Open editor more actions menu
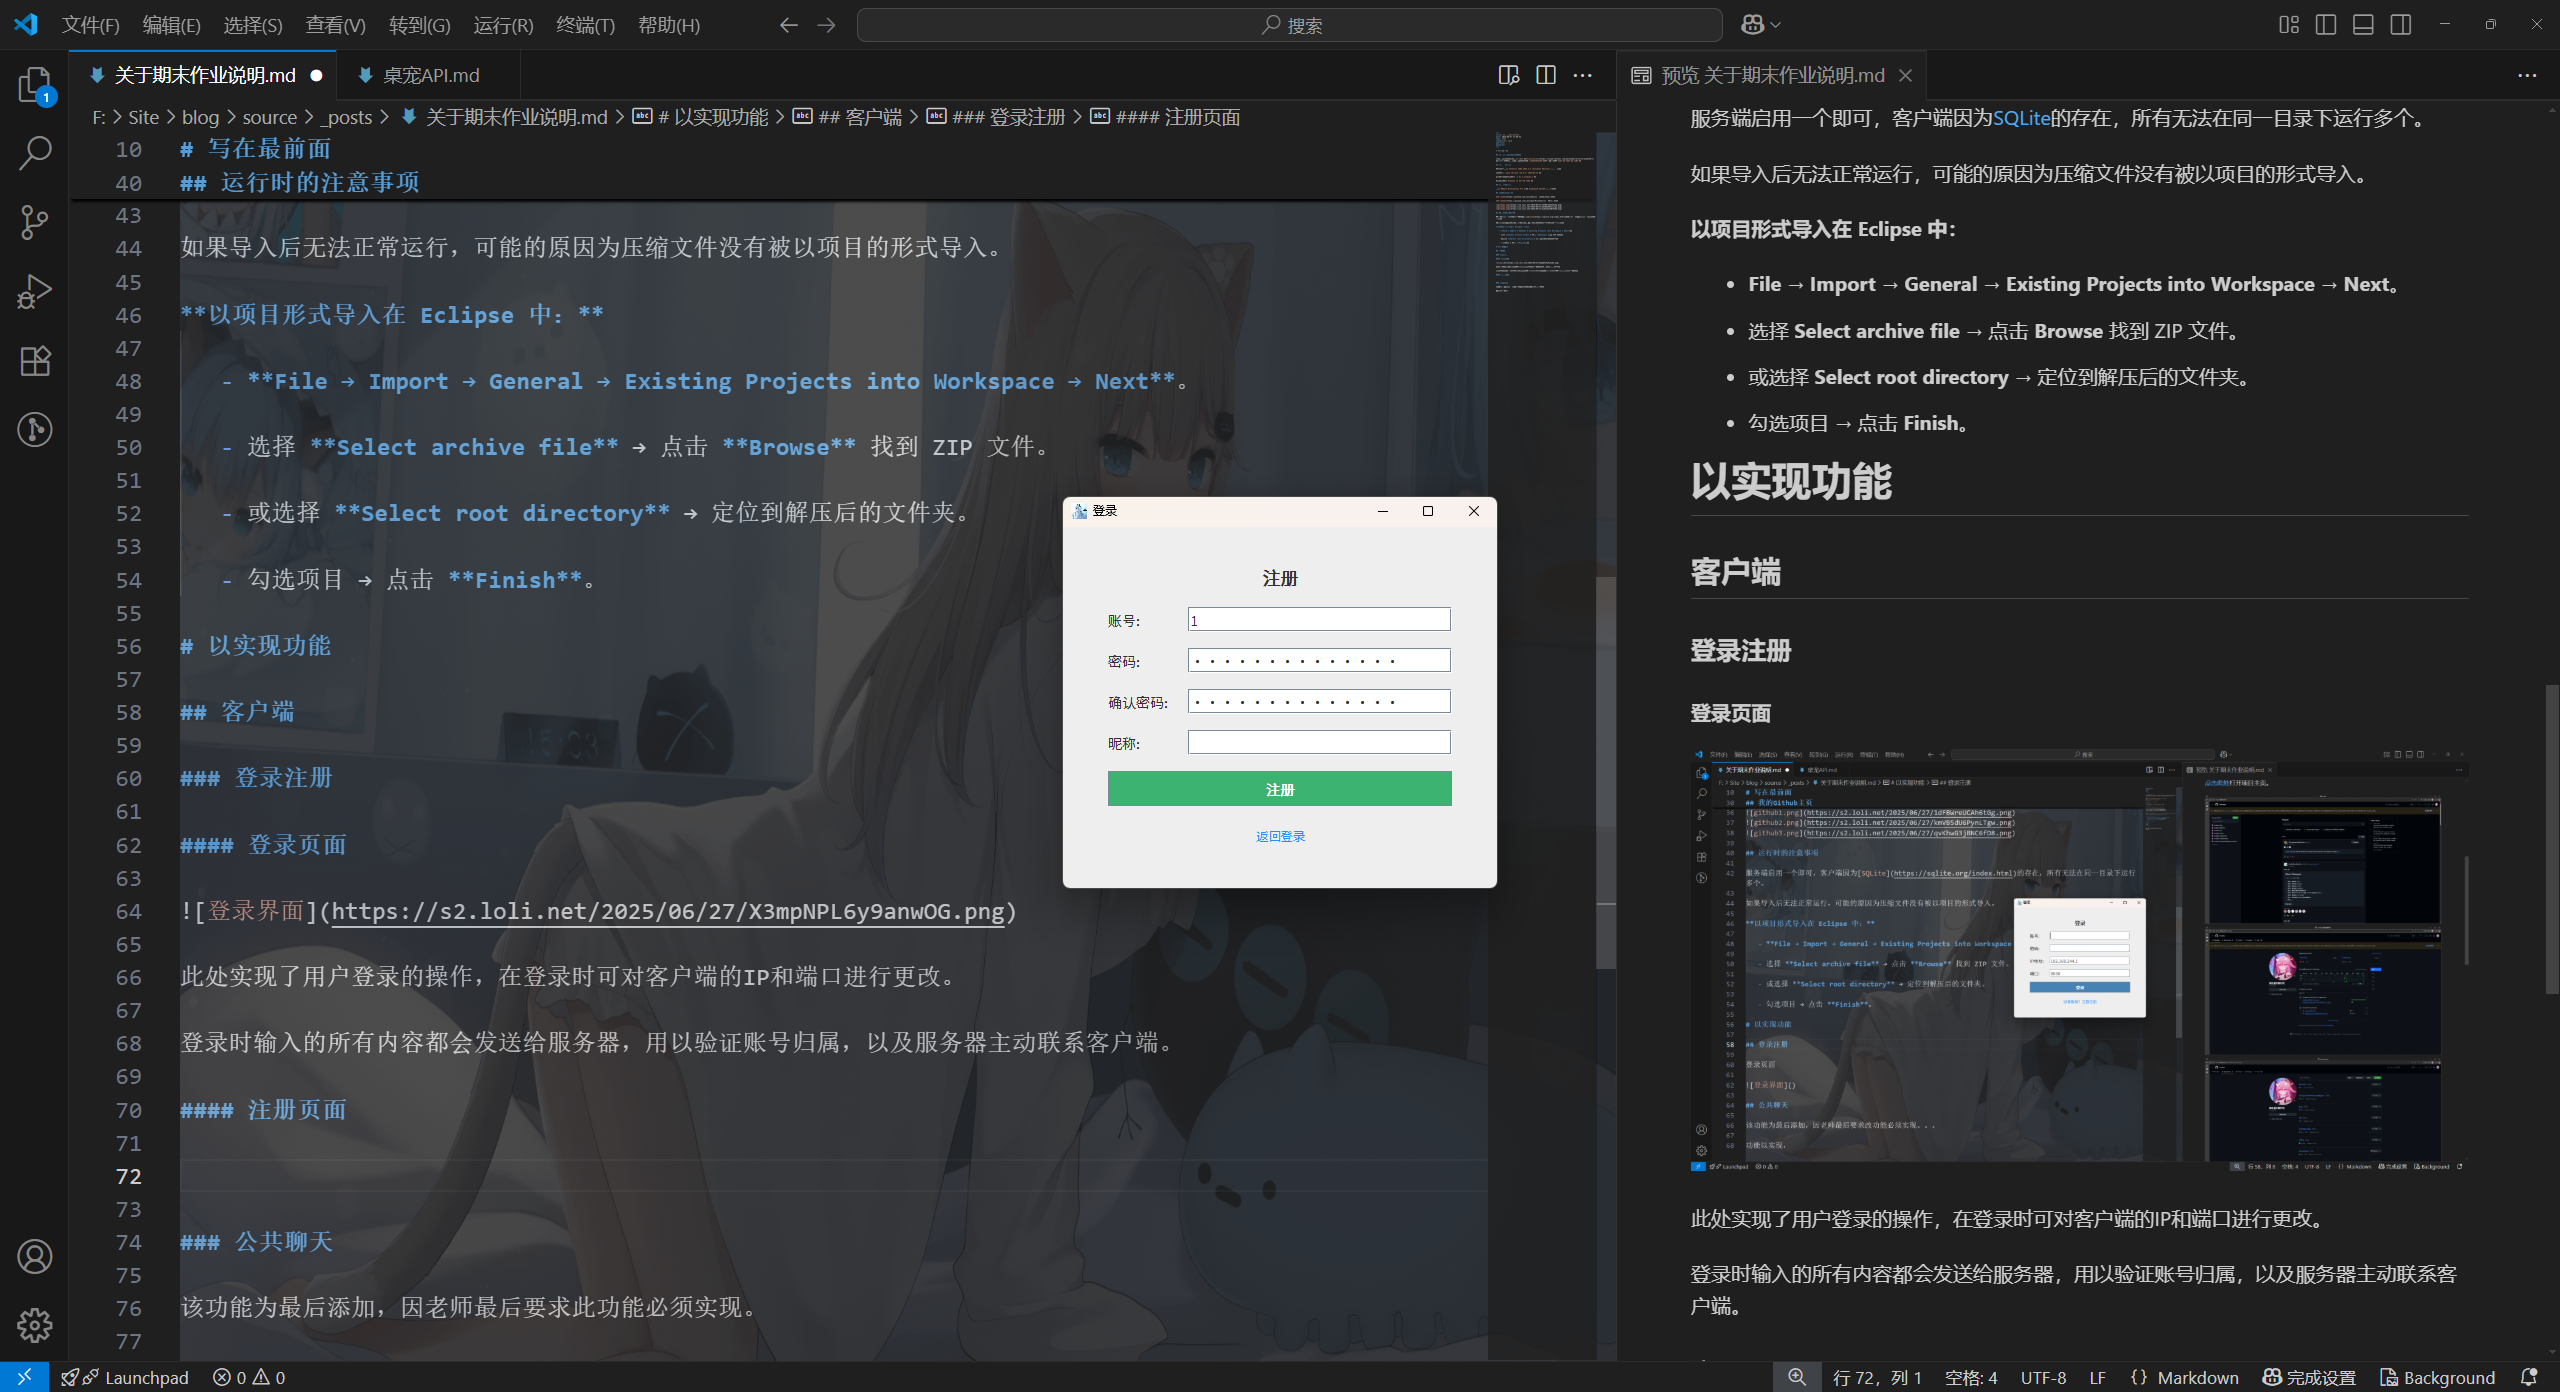Viewport: 2560px width, 1392px height. pos(1583,75)
